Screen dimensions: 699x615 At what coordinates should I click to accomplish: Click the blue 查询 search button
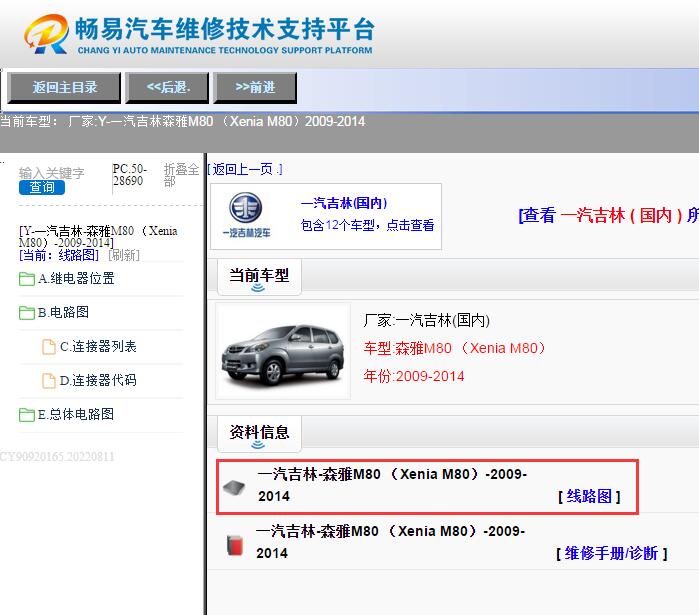click(x=42, y=188)
